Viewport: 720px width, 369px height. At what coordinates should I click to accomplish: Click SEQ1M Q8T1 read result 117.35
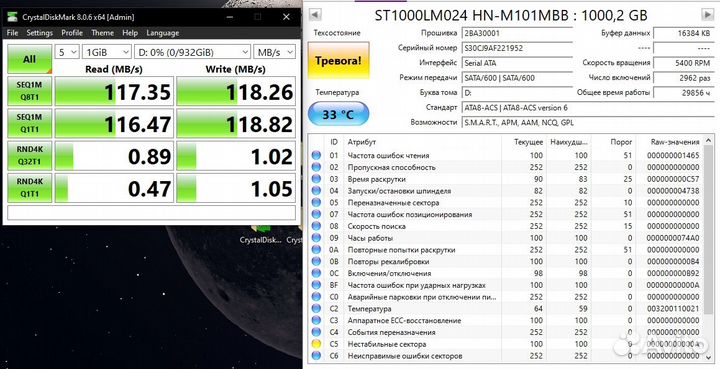(x=114, y=91)
